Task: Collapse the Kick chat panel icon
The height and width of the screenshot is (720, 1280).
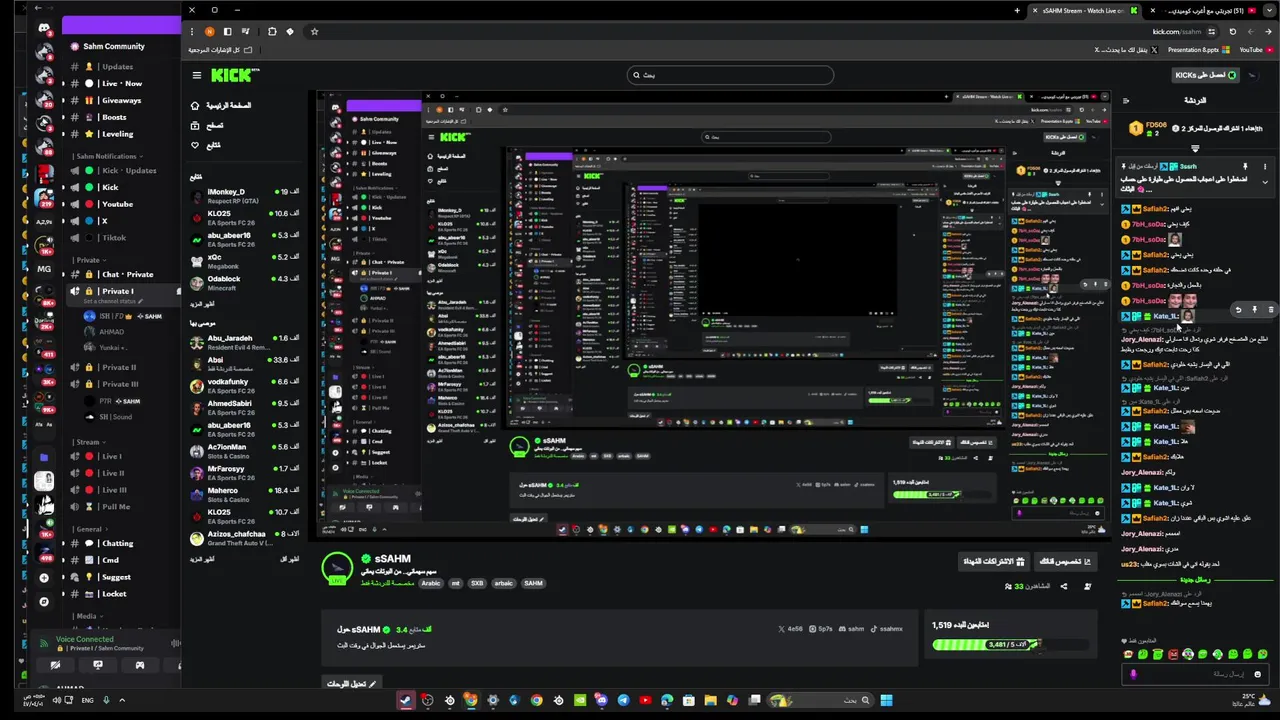Action: pyautogui.click(x=1126, y=100)
